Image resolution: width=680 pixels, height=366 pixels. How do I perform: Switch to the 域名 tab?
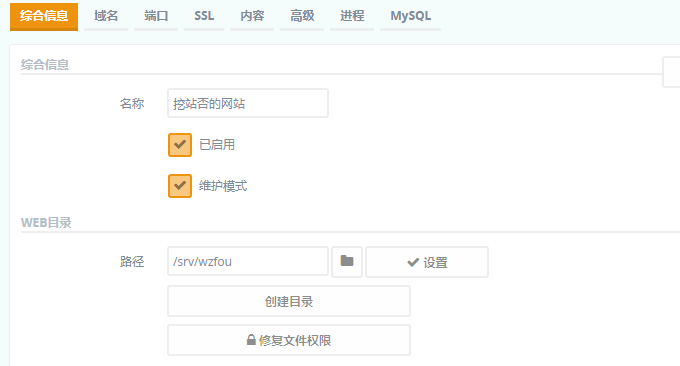click(x=106, y=16)
